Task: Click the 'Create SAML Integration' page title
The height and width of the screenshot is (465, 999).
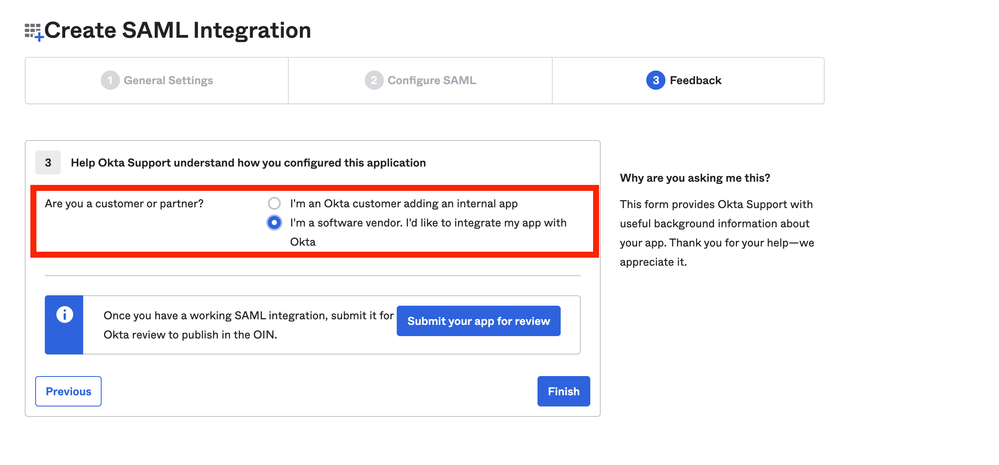Action: click(x=178, y=31)
